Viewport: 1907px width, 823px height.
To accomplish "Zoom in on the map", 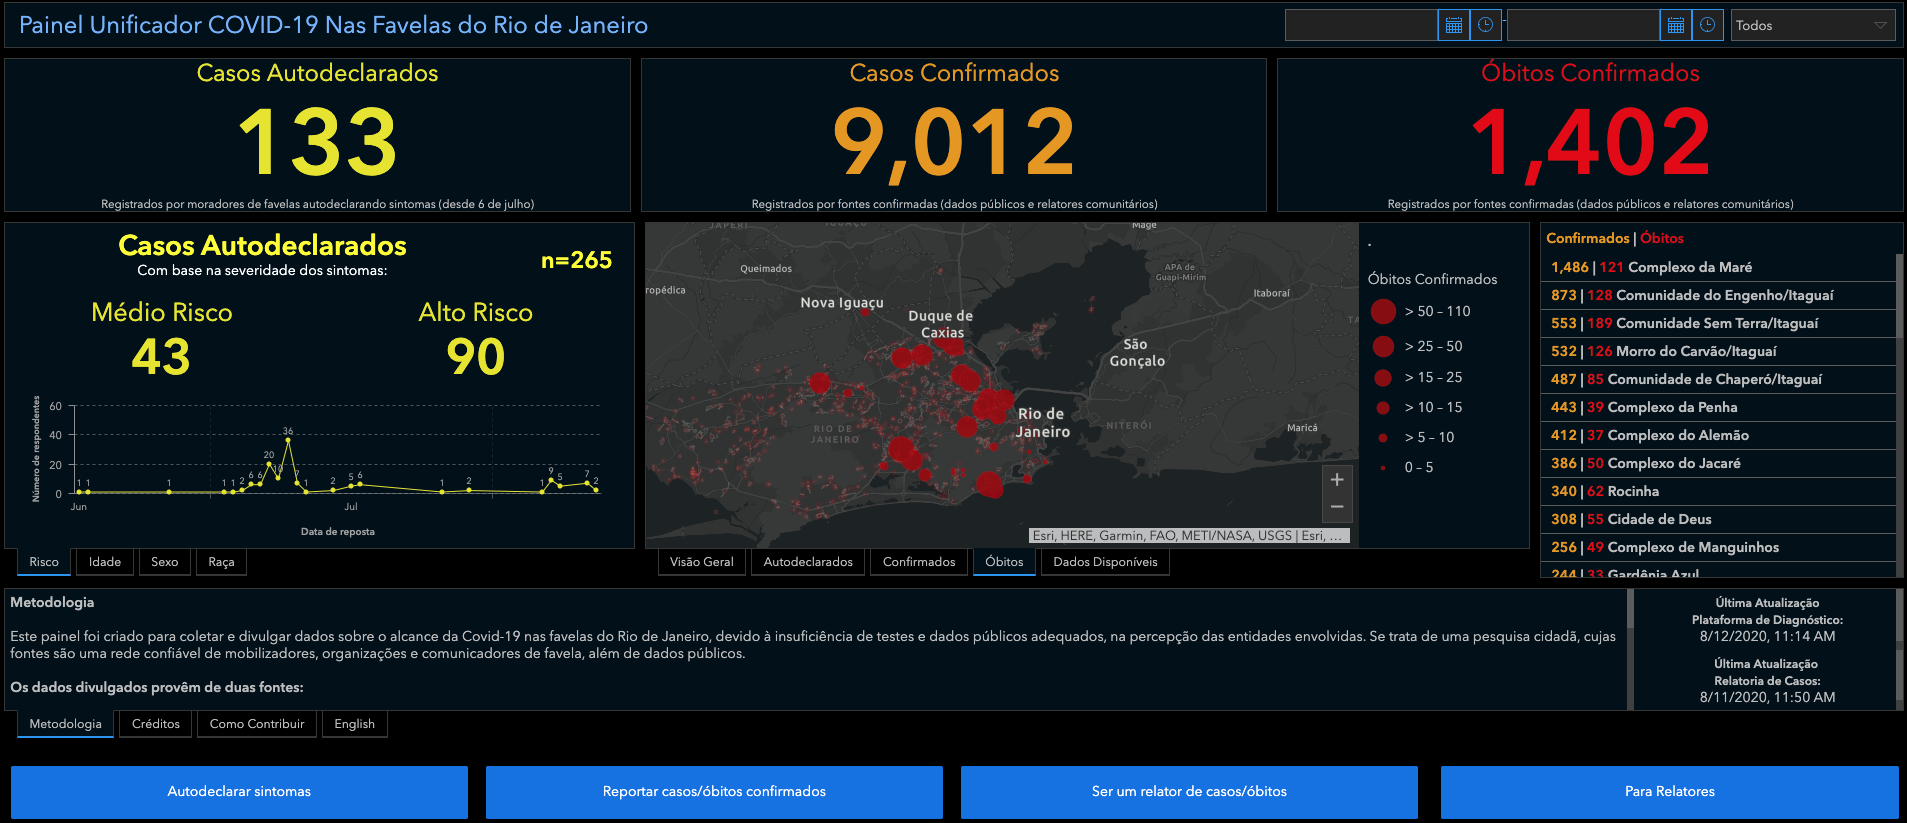I will (x=1337, y=480).
